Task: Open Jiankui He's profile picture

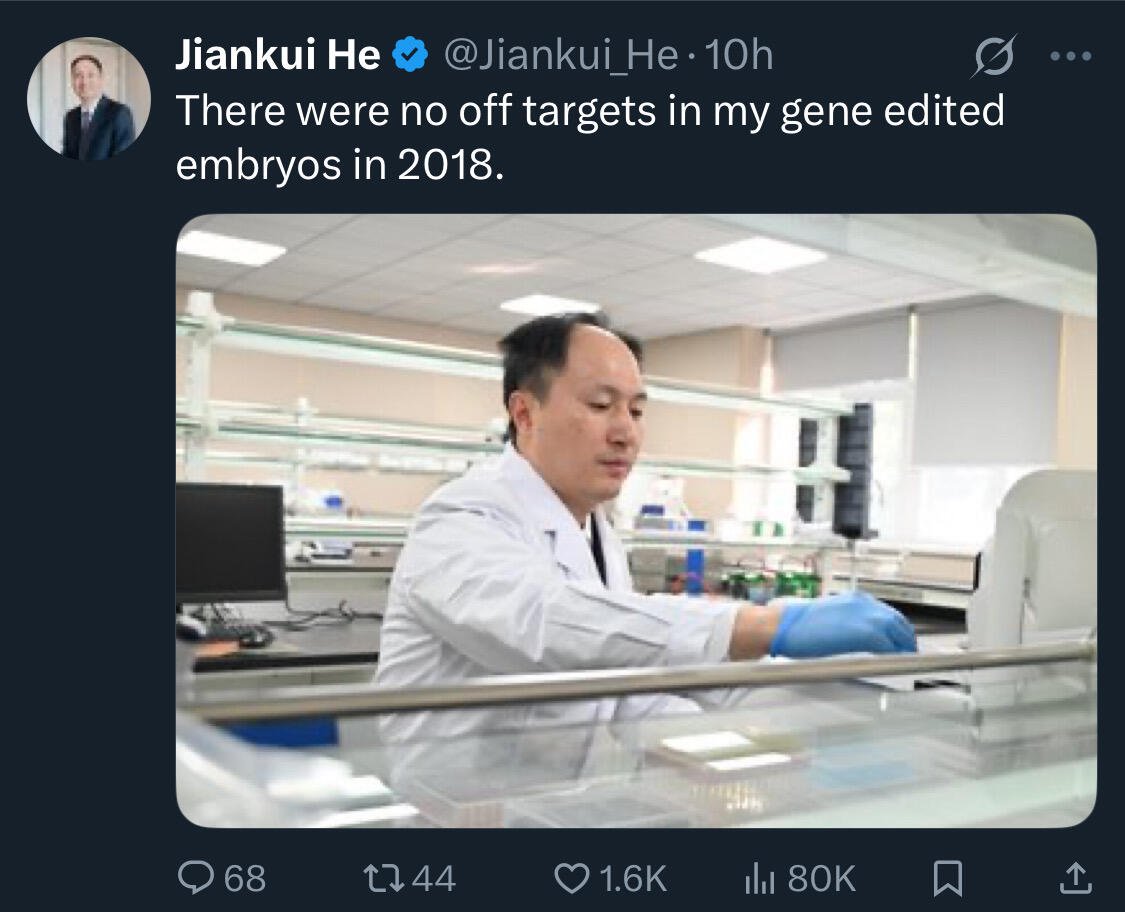Action: coord(89,98)
